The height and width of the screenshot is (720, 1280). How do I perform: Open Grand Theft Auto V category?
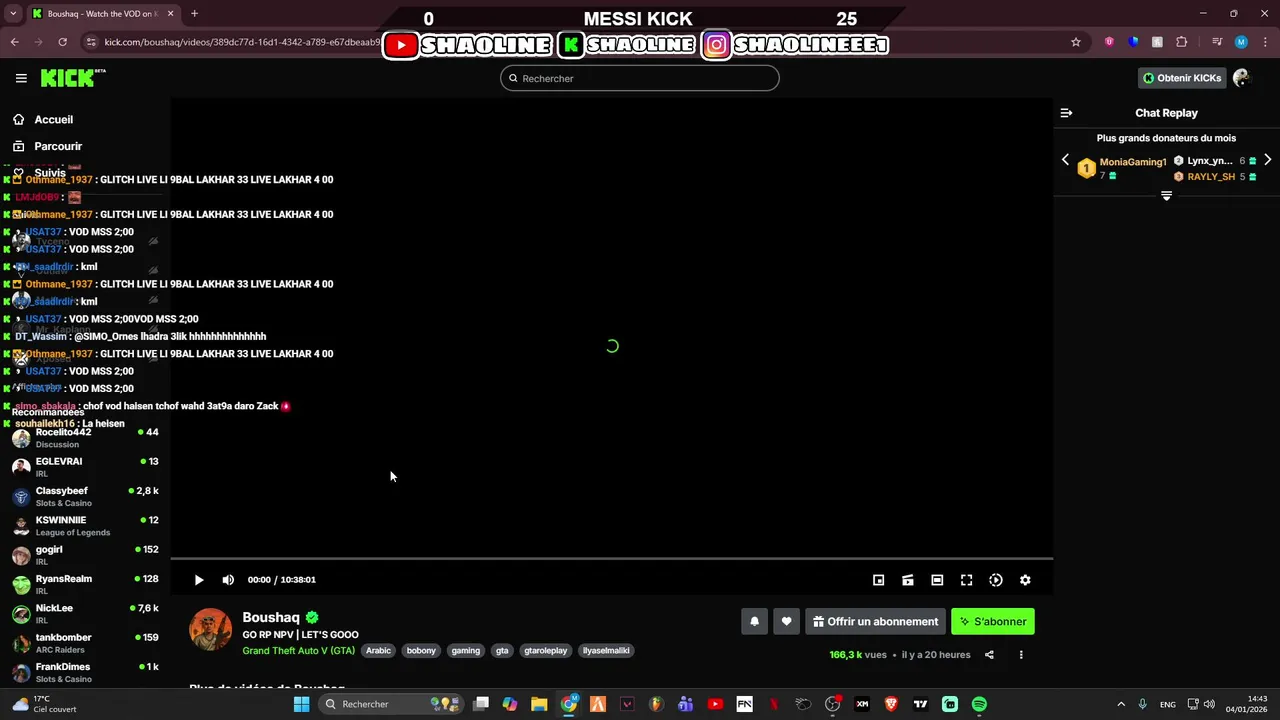[x=298, y=650]
